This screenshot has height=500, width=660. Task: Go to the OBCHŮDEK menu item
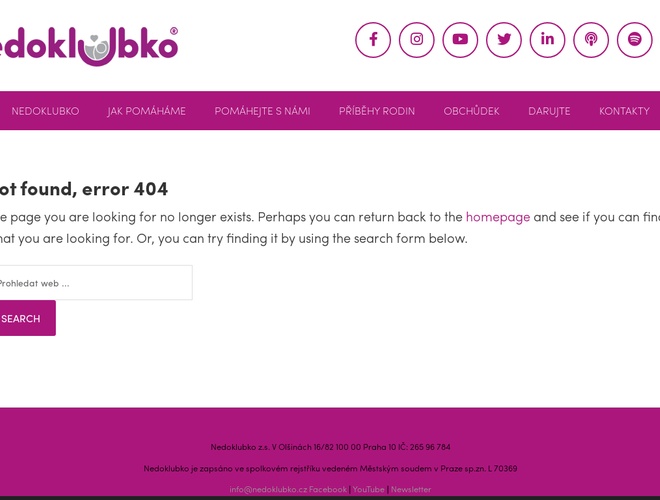(471, 111)
